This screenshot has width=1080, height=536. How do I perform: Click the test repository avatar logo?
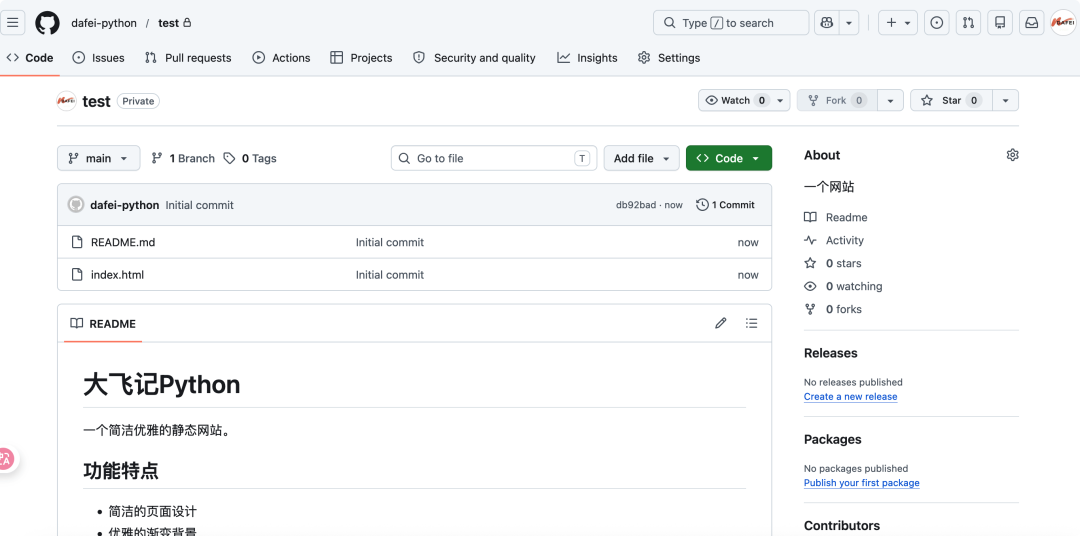[x=66, y=101]
